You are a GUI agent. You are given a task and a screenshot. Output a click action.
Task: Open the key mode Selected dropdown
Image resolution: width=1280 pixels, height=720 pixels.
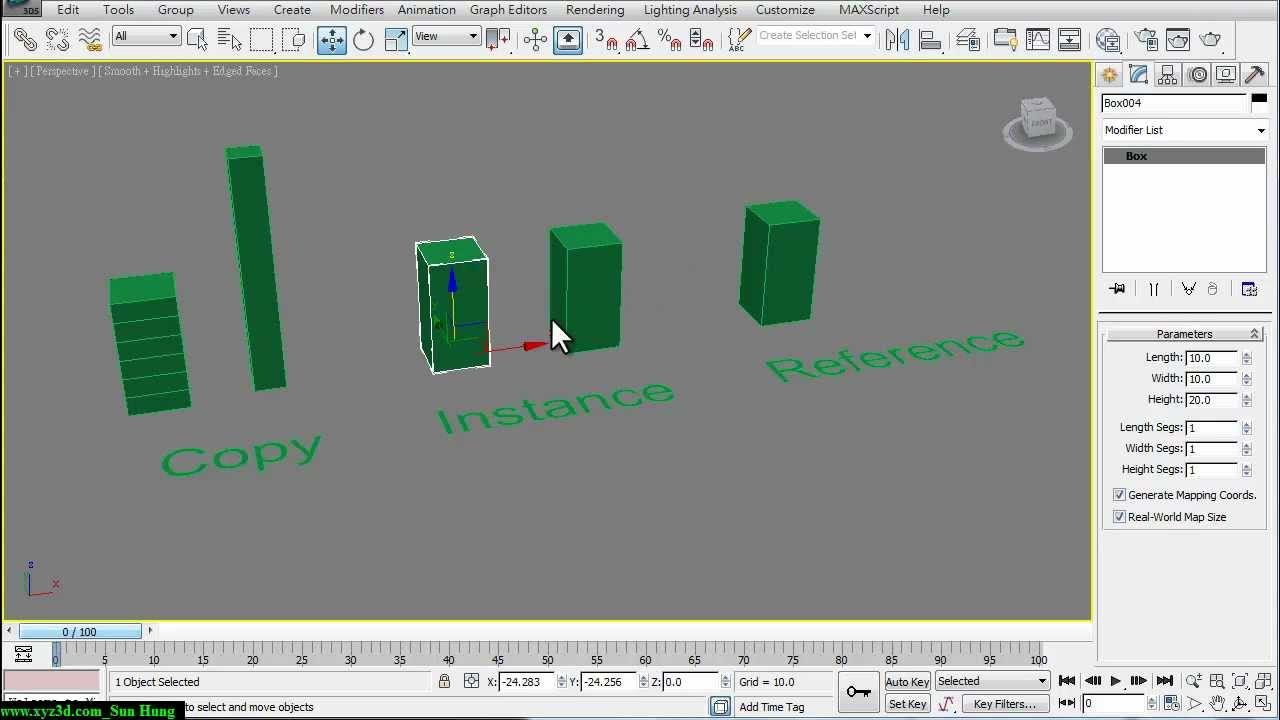pyautogui.click(x=992, y=681)
